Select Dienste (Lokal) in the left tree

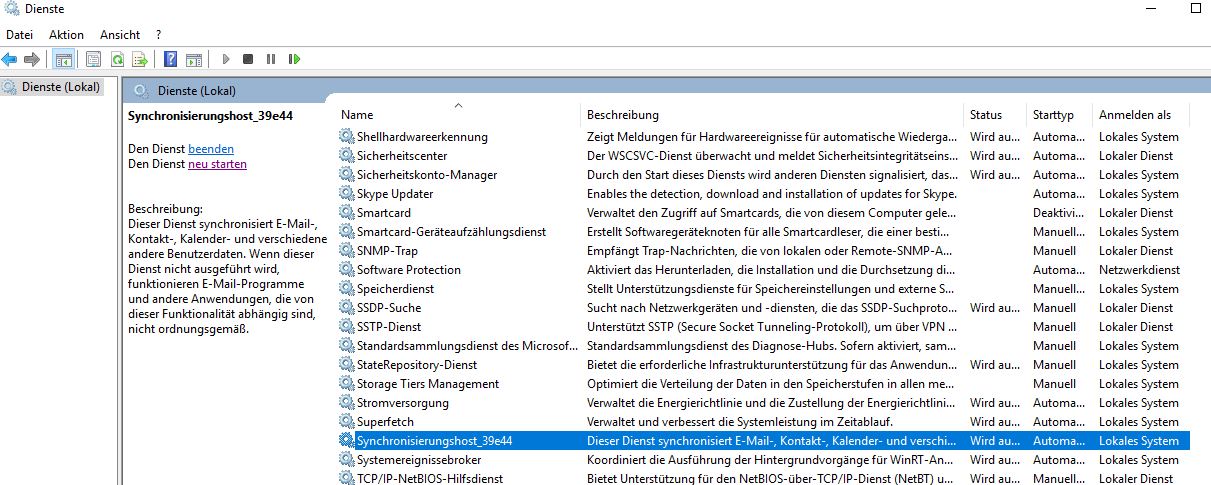[62, 87]
